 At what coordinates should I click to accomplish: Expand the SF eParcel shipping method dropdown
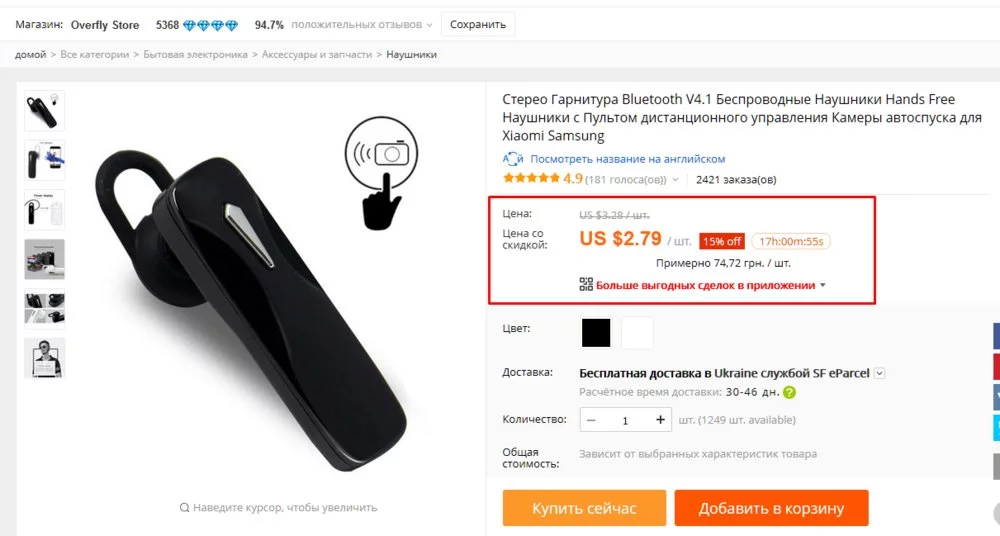click(879, 373)
